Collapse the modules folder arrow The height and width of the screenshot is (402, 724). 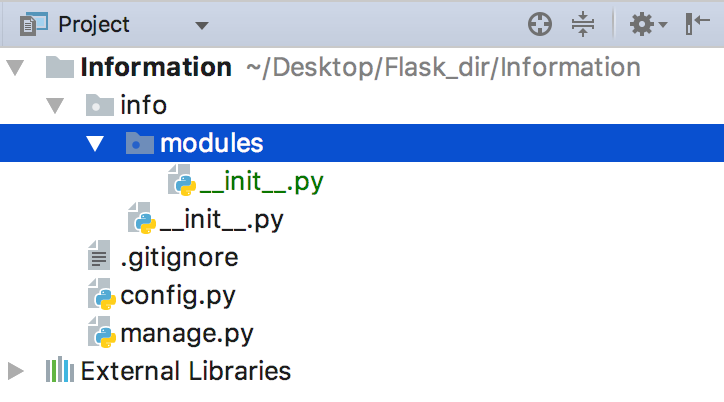click(95, 143)
